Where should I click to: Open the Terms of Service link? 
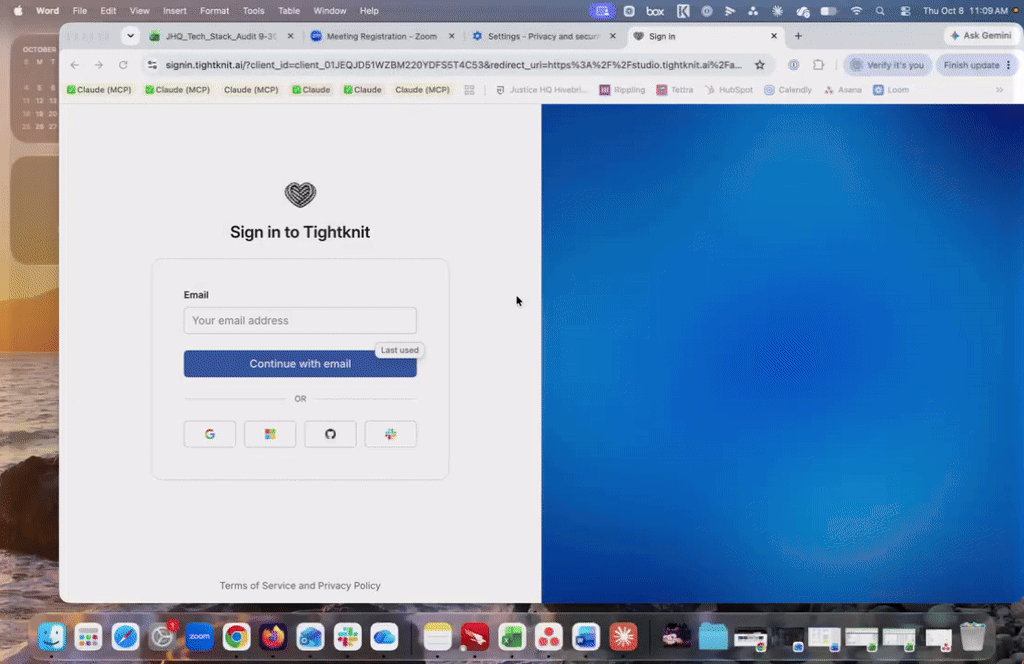coord(257,586)
